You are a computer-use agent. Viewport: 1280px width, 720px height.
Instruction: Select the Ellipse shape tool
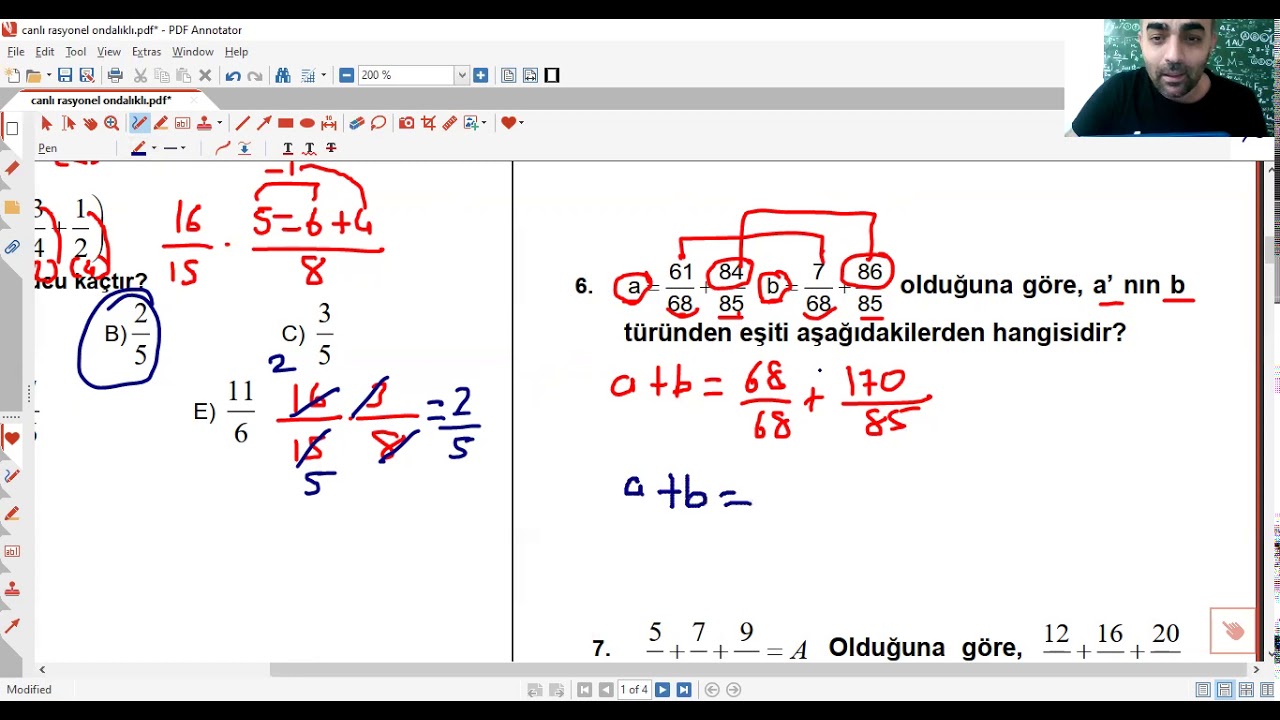point(307,123)
